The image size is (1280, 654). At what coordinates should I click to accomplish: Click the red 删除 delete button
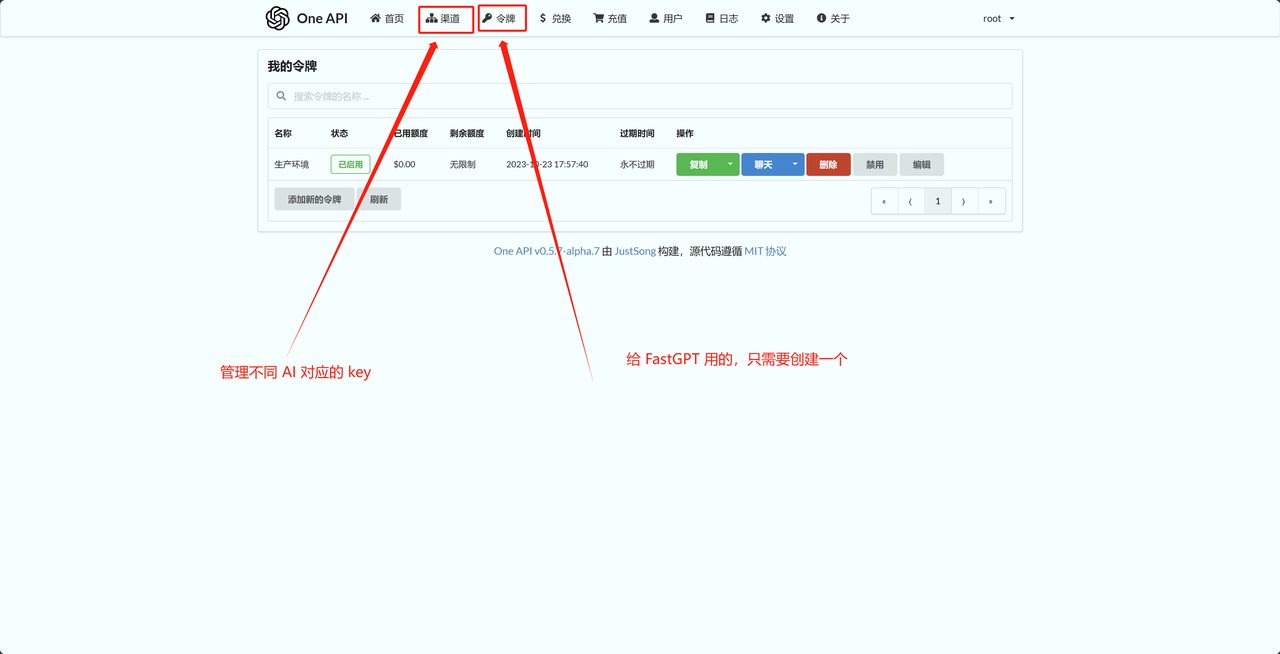pyautogui.click(x=828, y=164)
